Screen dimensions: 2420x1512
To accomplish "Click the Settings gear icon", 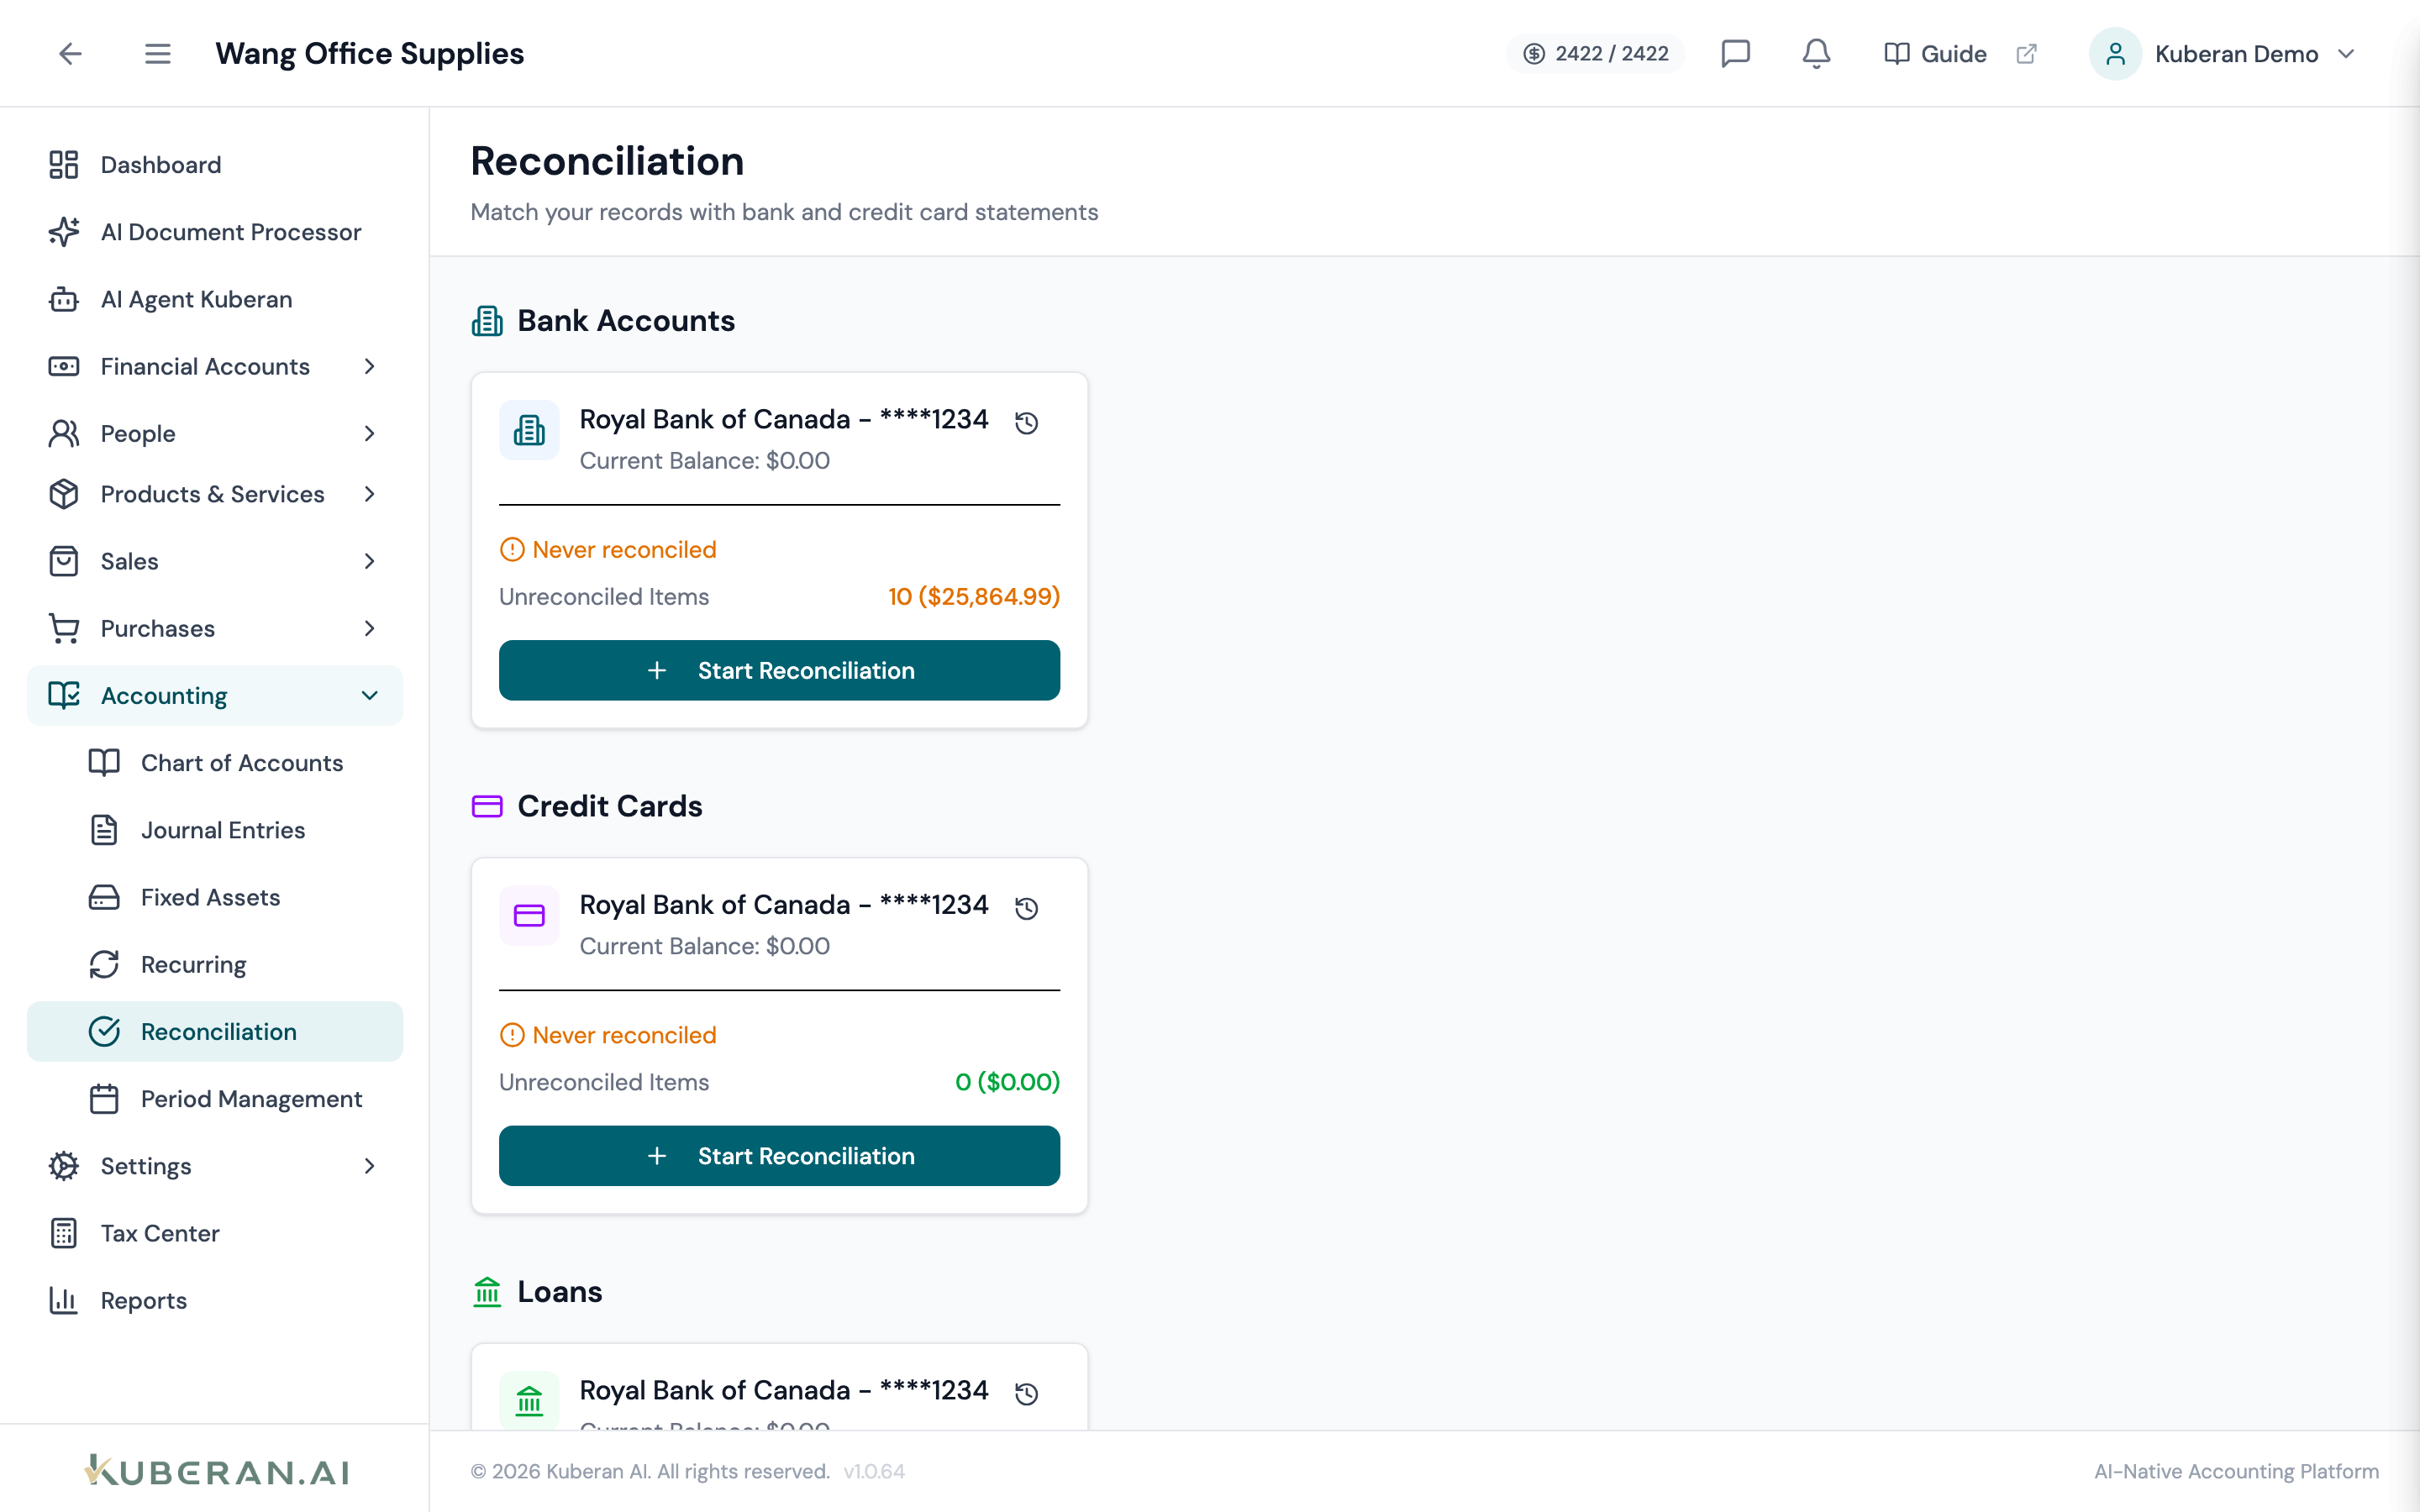I will [x=64, y=1166].
